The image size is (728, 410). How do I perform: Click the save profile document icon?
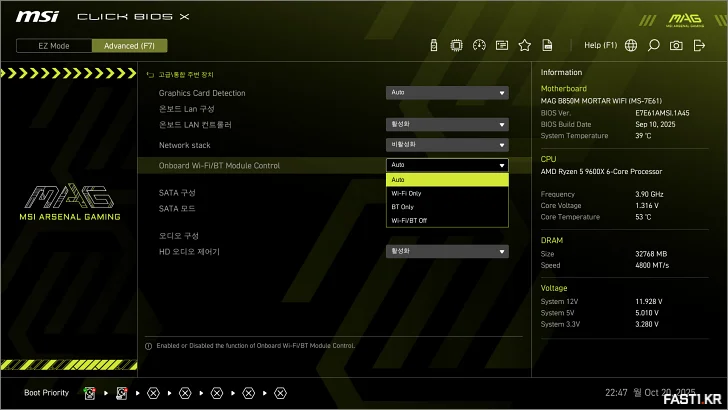(x=547, y=46)
